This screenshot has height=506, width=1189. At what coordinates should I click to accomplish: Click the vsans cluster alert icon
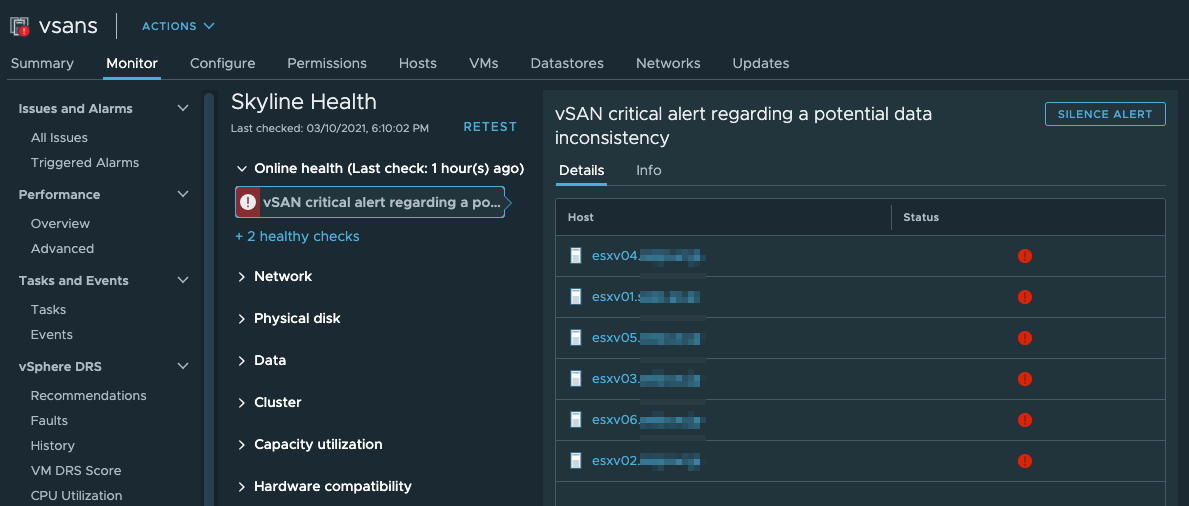(x=19, y=27)
